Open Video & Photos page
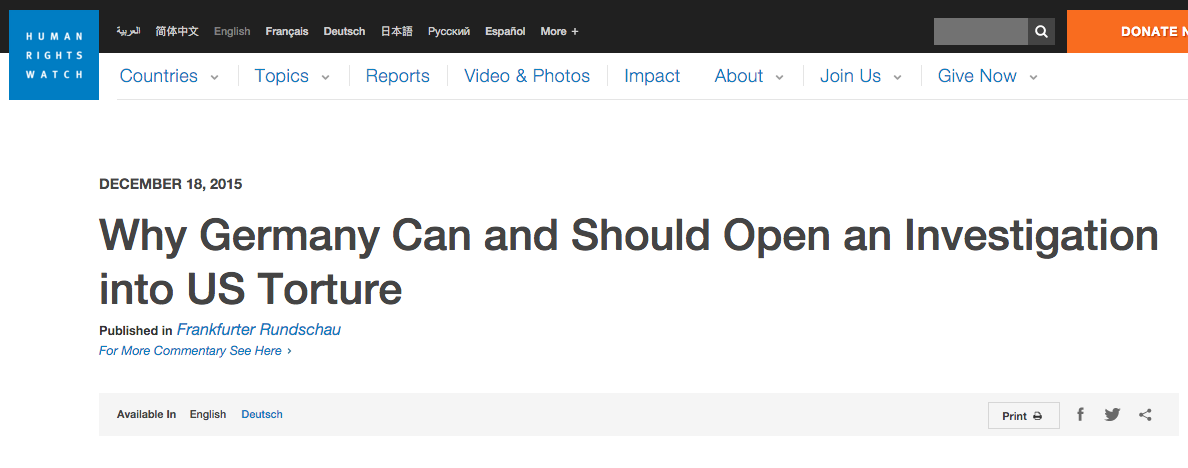 (527, 76)
